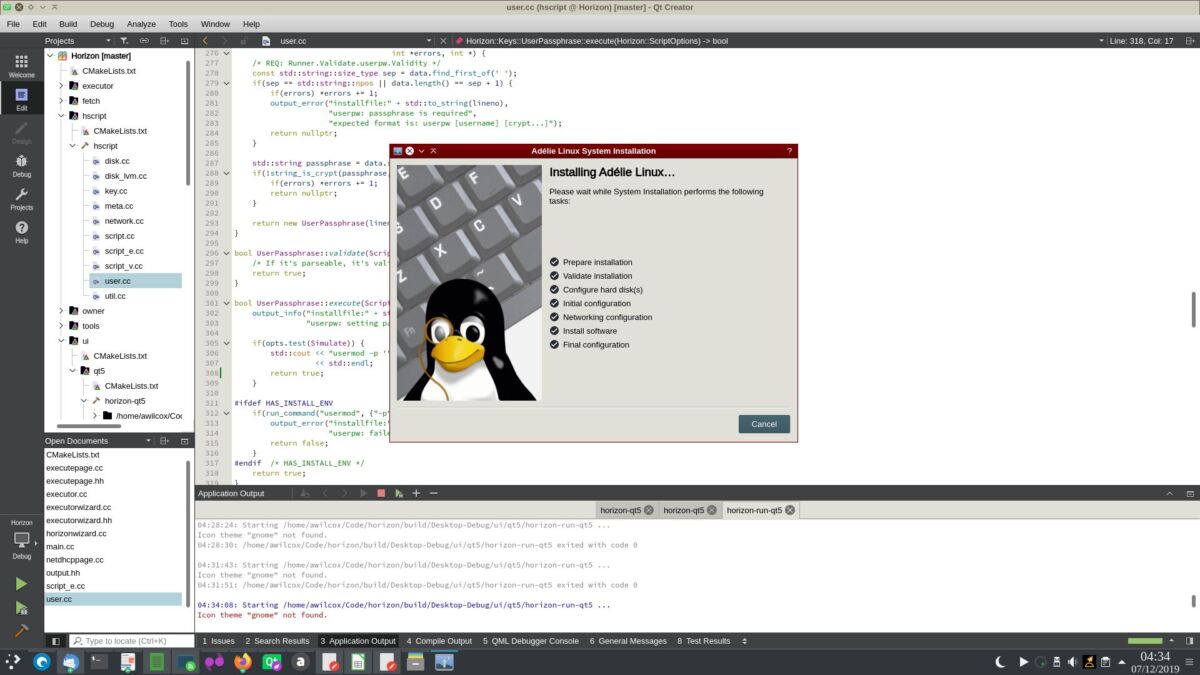
Task: Collapse the hscript folder in project tree
Action: [x=61, y=116]
